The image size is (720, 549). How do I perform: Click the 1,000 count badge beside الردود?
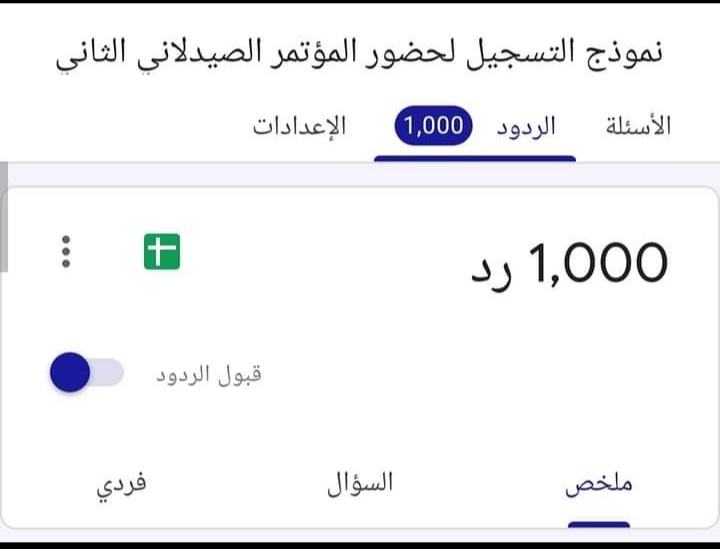coord(434,126)
